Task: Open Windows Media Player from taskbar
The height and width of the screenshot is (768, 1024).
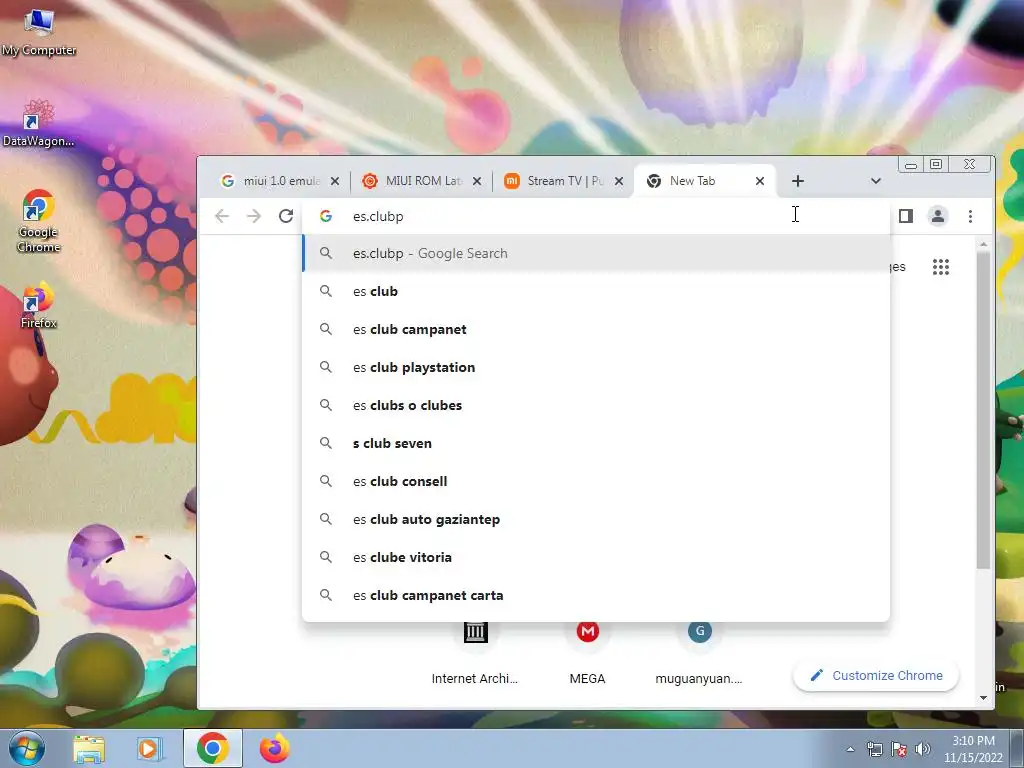Action: [149, 748]
